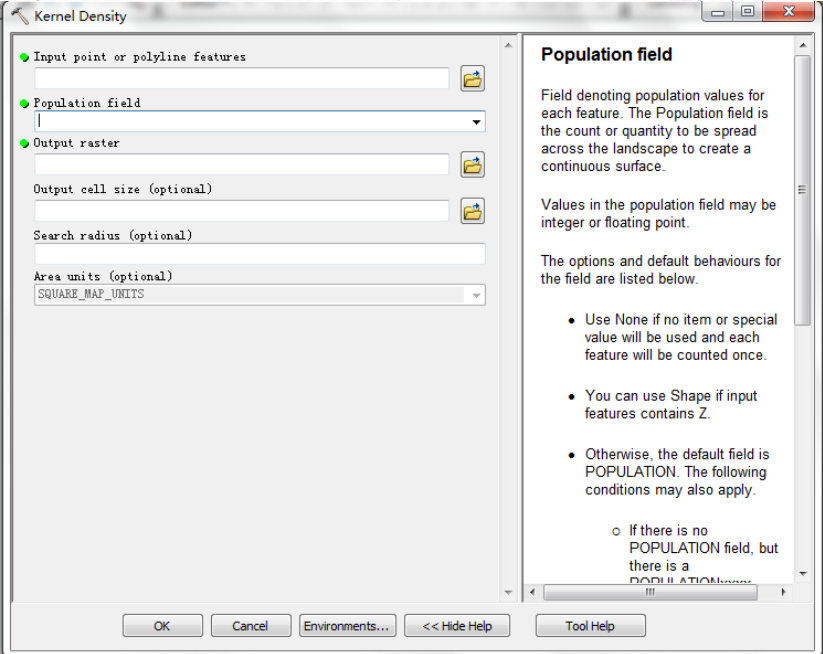This screenshot has height=654, width=823.
Task: Click the help panel horizontal scrollbar thumb
Action: [650, 592]
